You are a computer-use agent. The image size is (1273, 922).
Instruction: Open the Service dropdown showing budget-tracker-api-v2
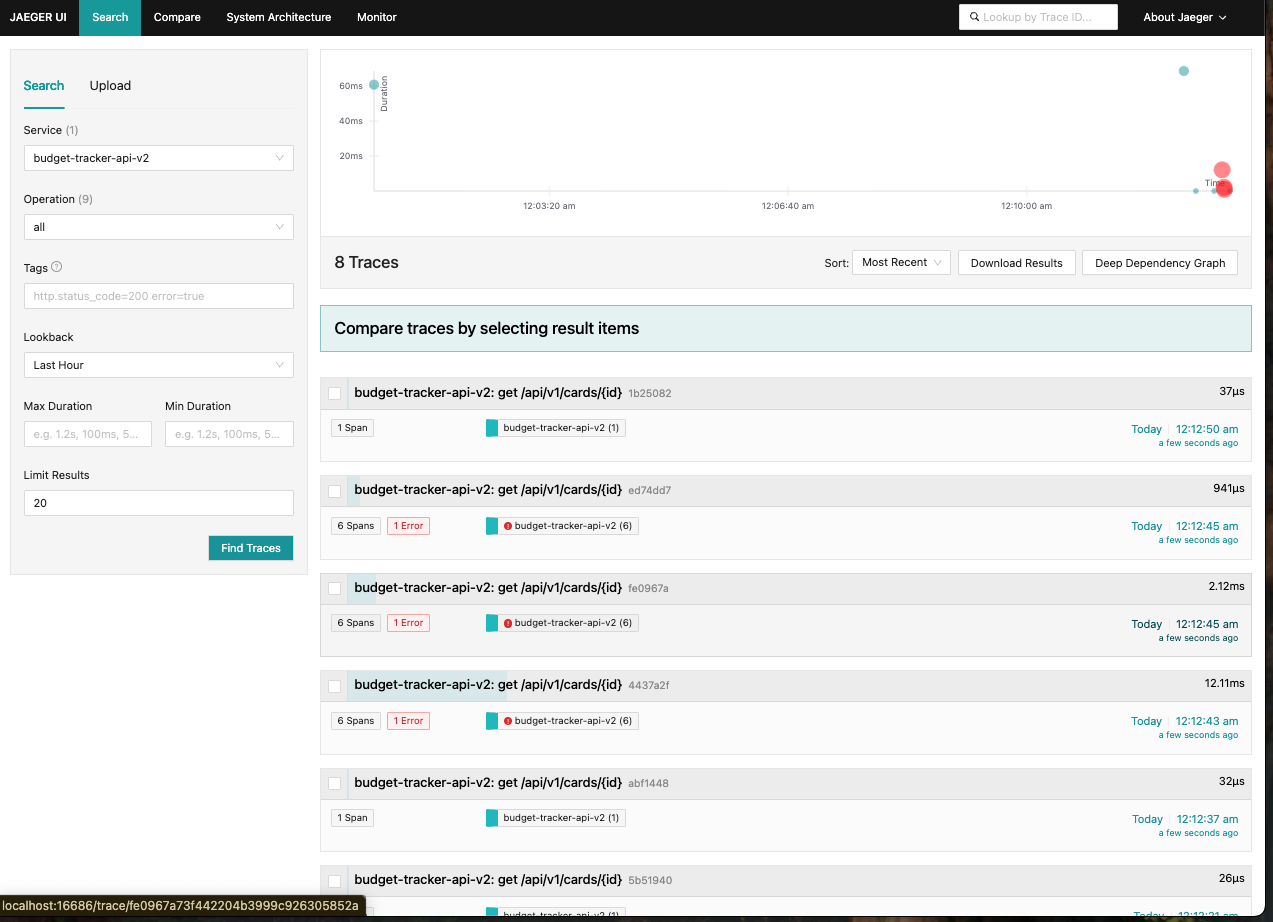coord(158,158)
